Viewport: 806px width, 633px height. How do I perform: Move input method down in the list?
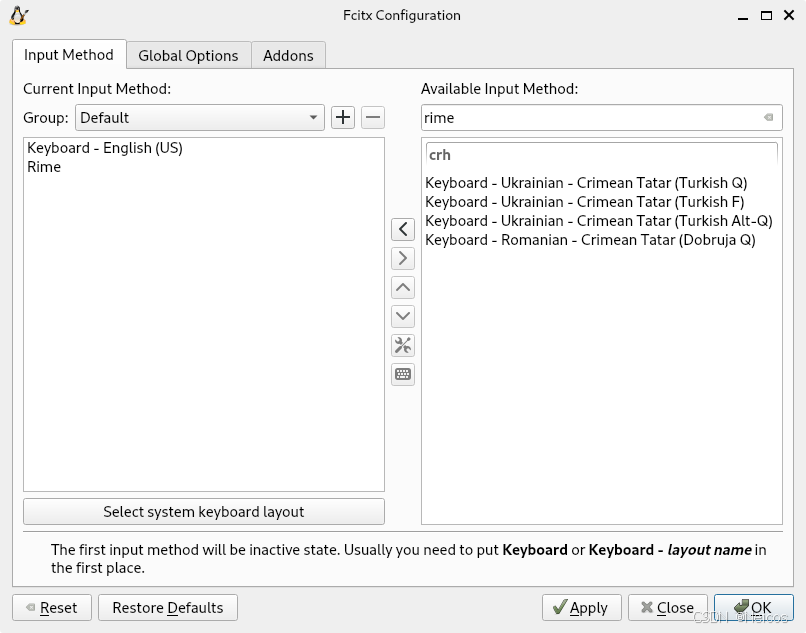pyautogui.click(x=402, y=316)
